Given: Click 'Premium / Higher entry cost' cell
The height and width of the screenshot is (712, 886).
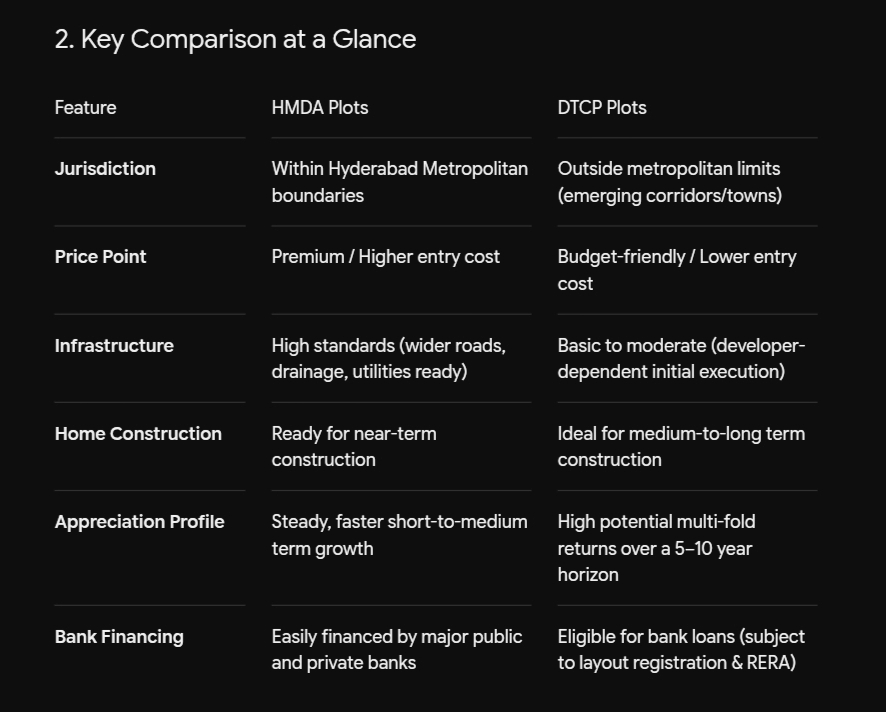Looking at the screenshot, I should pyautogui.click(x=385, y=257).
